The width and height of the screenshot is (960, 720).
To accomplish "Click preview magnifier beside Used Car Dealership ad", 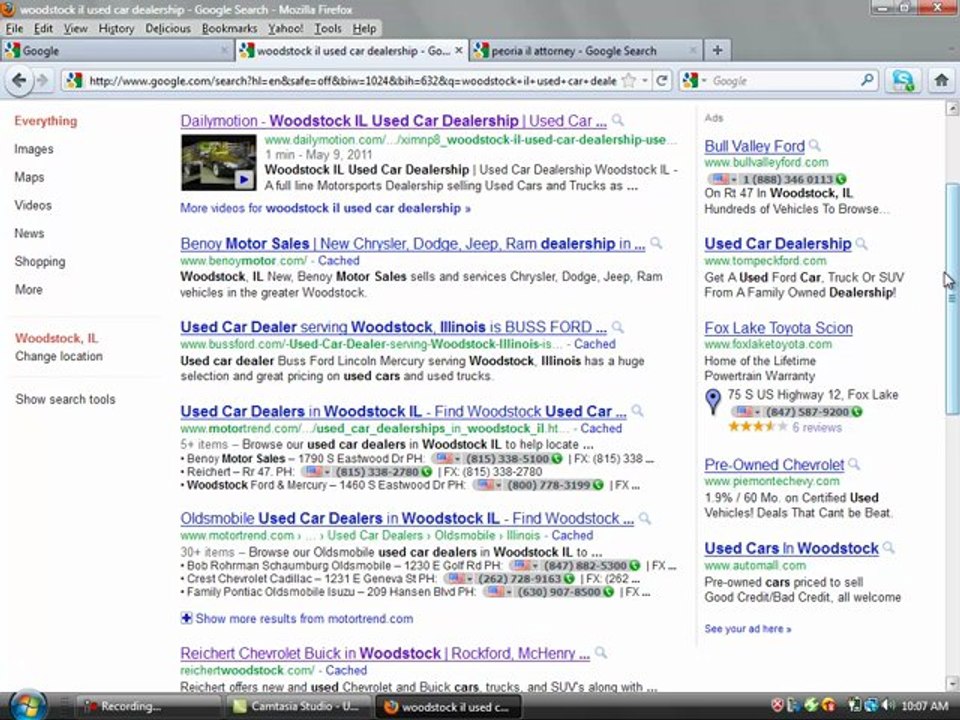I will point(861,244).
